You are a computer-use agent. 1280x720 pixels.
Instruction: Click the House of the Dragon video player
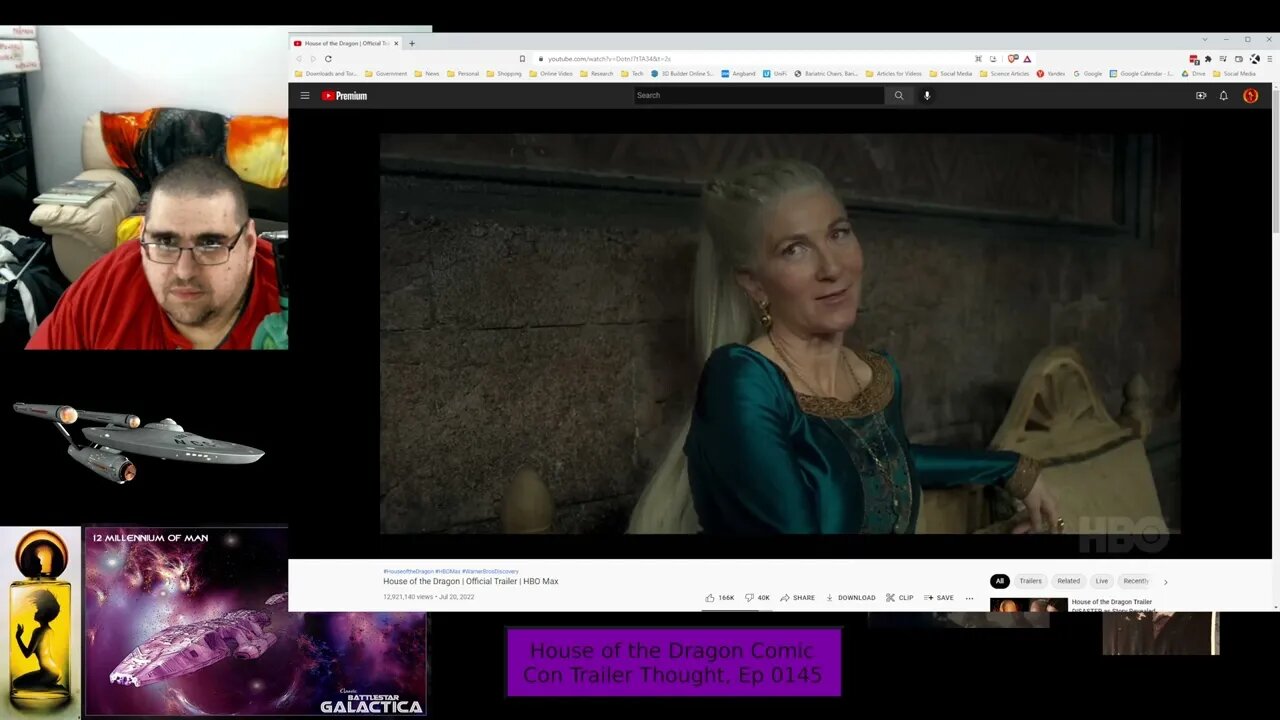point(780,333)
